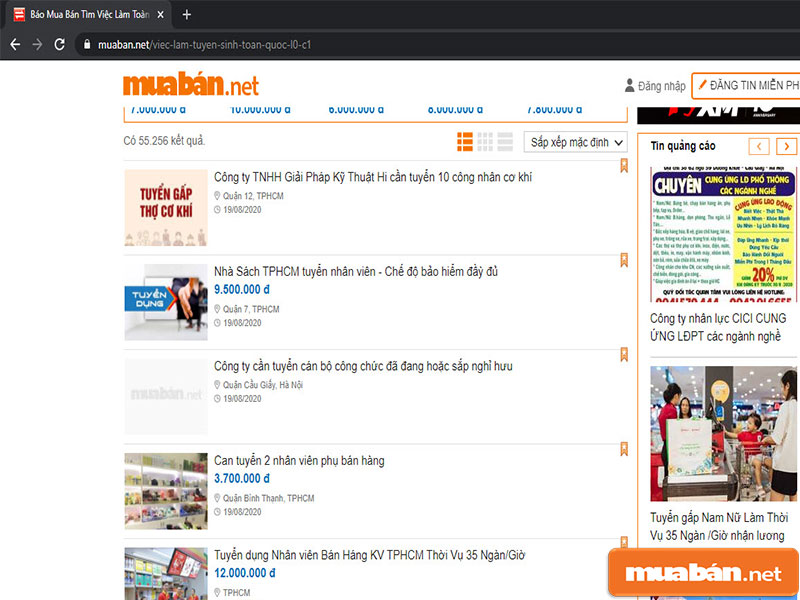Click the Có 55.256 kết quả text
Screen dimensions: 800x600
(x=164, y=141)
